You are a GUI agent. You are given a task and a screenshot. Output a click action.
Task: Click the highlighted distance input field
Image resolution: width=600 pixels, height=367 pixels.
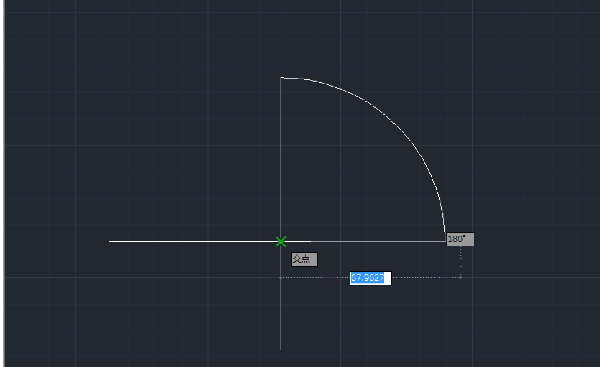(370, 278)
